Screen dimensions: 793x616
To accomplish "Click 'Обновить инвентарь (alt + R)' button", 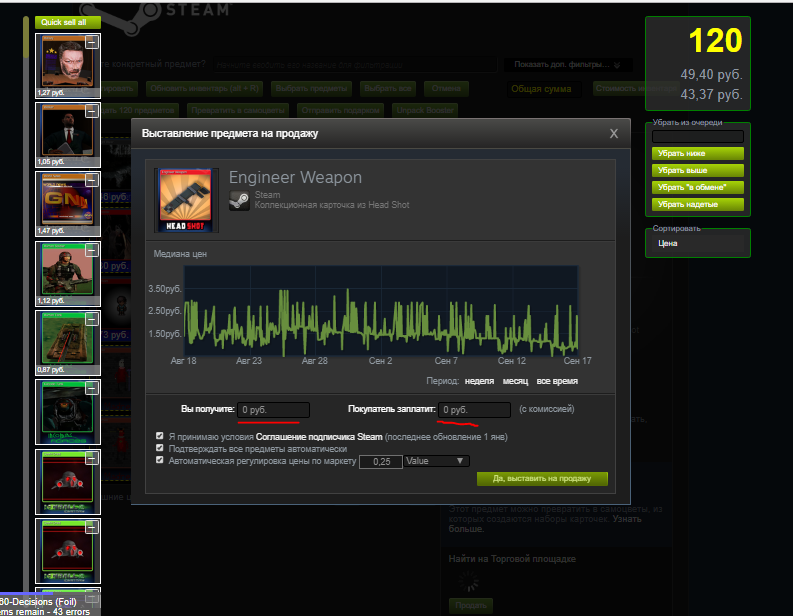I will 204,89.
